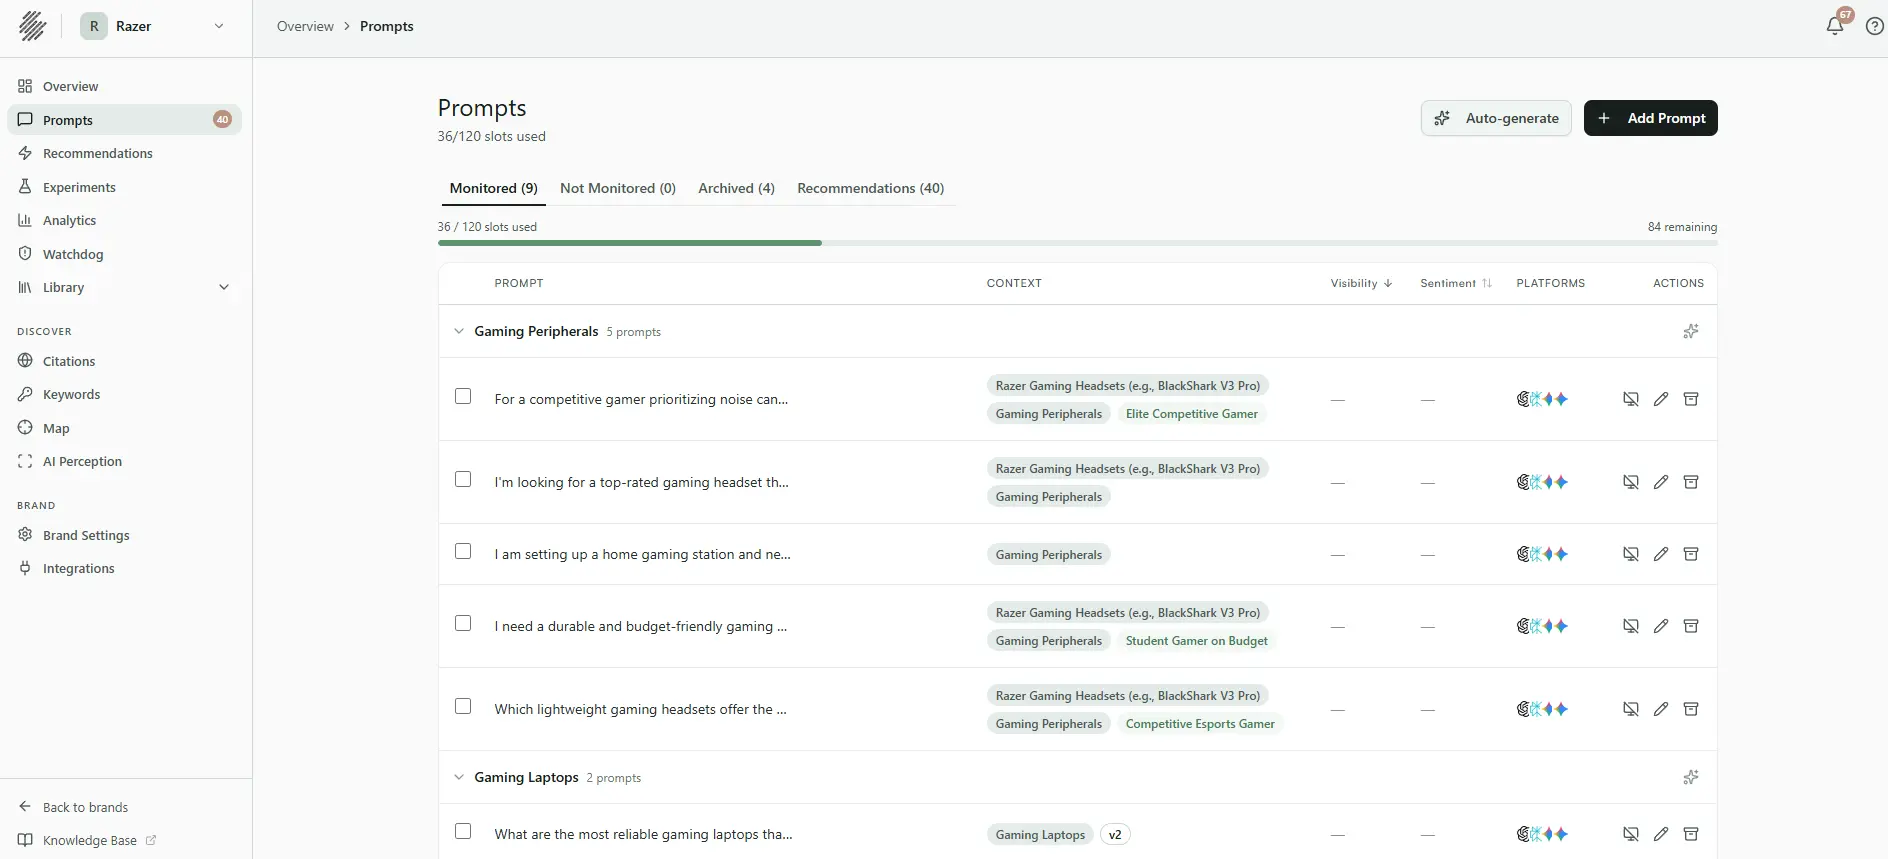Archive the 'I need a durable and budget-friendly' prompt
1888x859 pixels.
[1691, 626]
